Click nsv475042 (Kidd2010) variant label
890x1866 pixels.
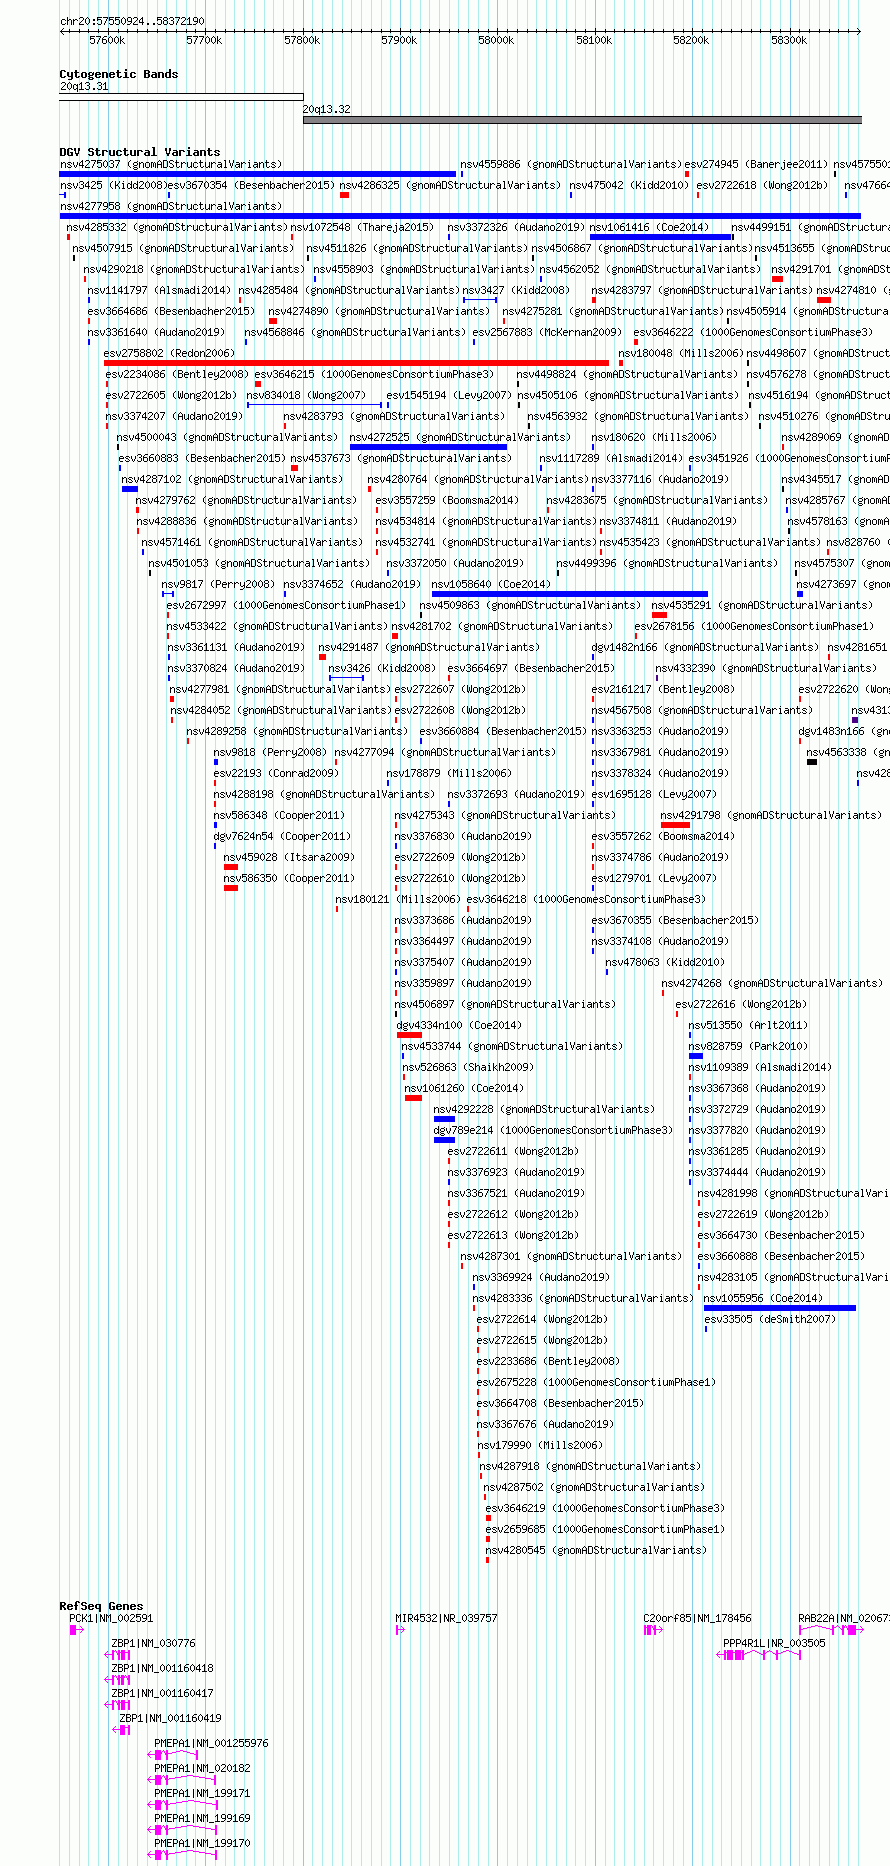click(629, 185)
